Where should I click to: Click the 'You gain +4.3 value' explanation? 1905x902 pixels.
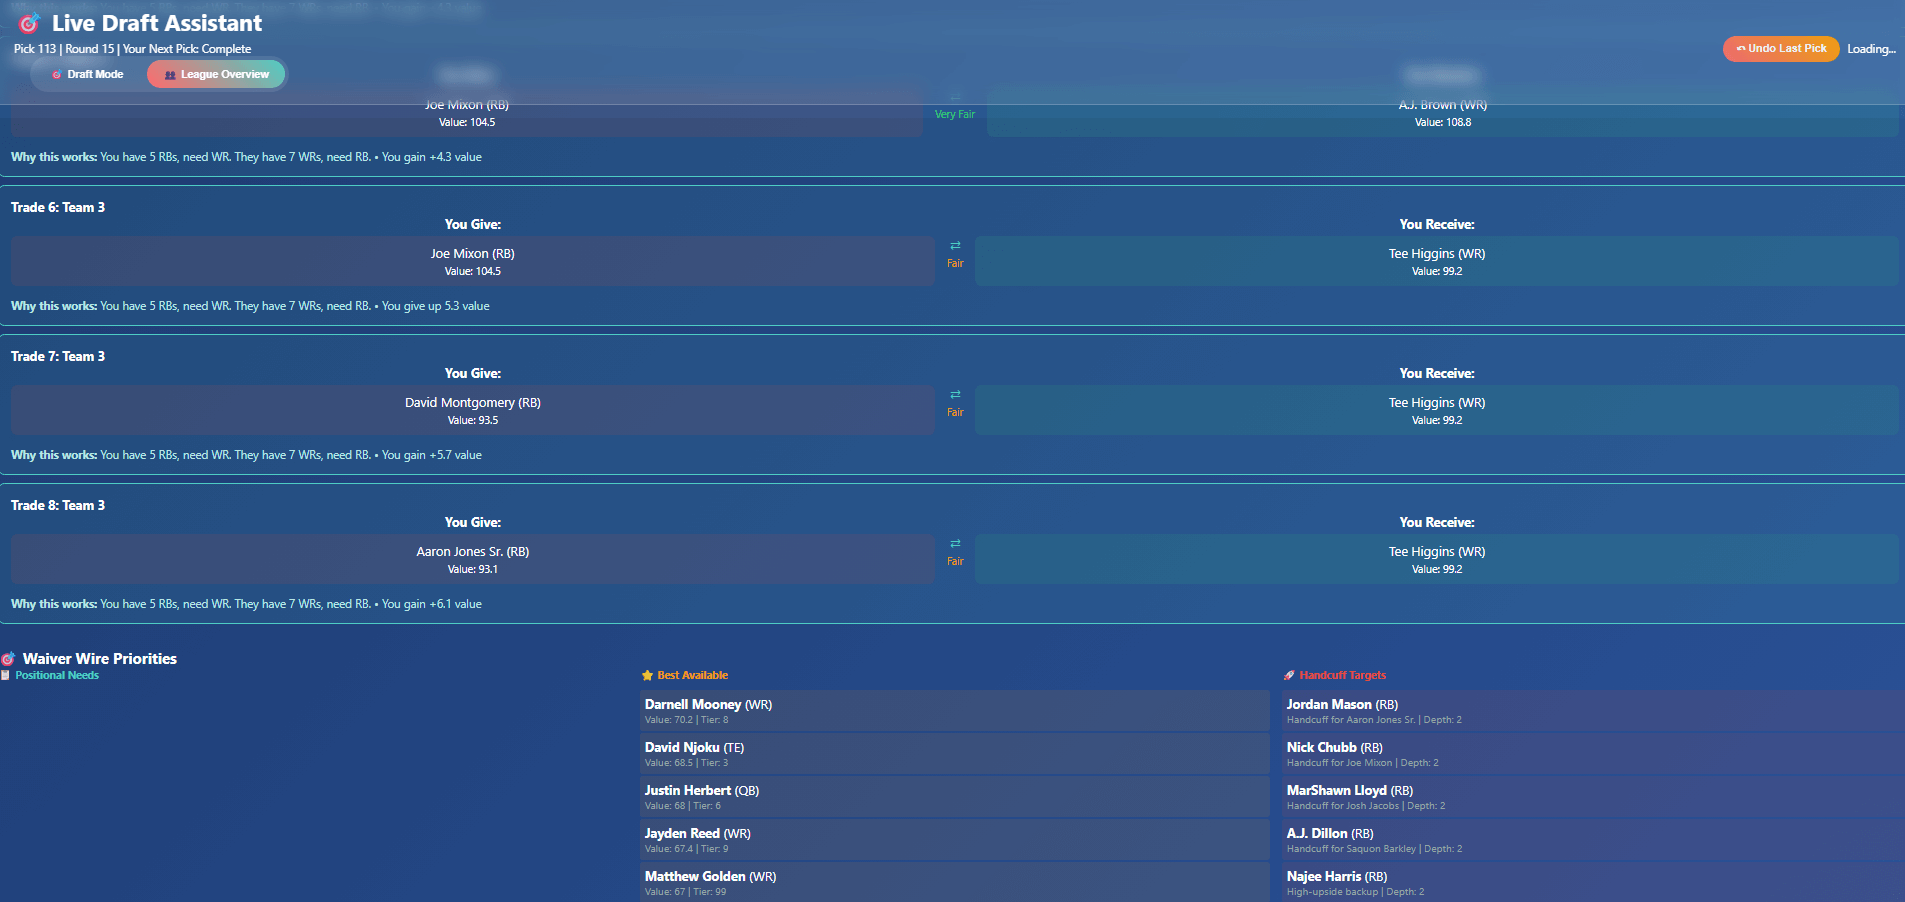coord(432,157)
